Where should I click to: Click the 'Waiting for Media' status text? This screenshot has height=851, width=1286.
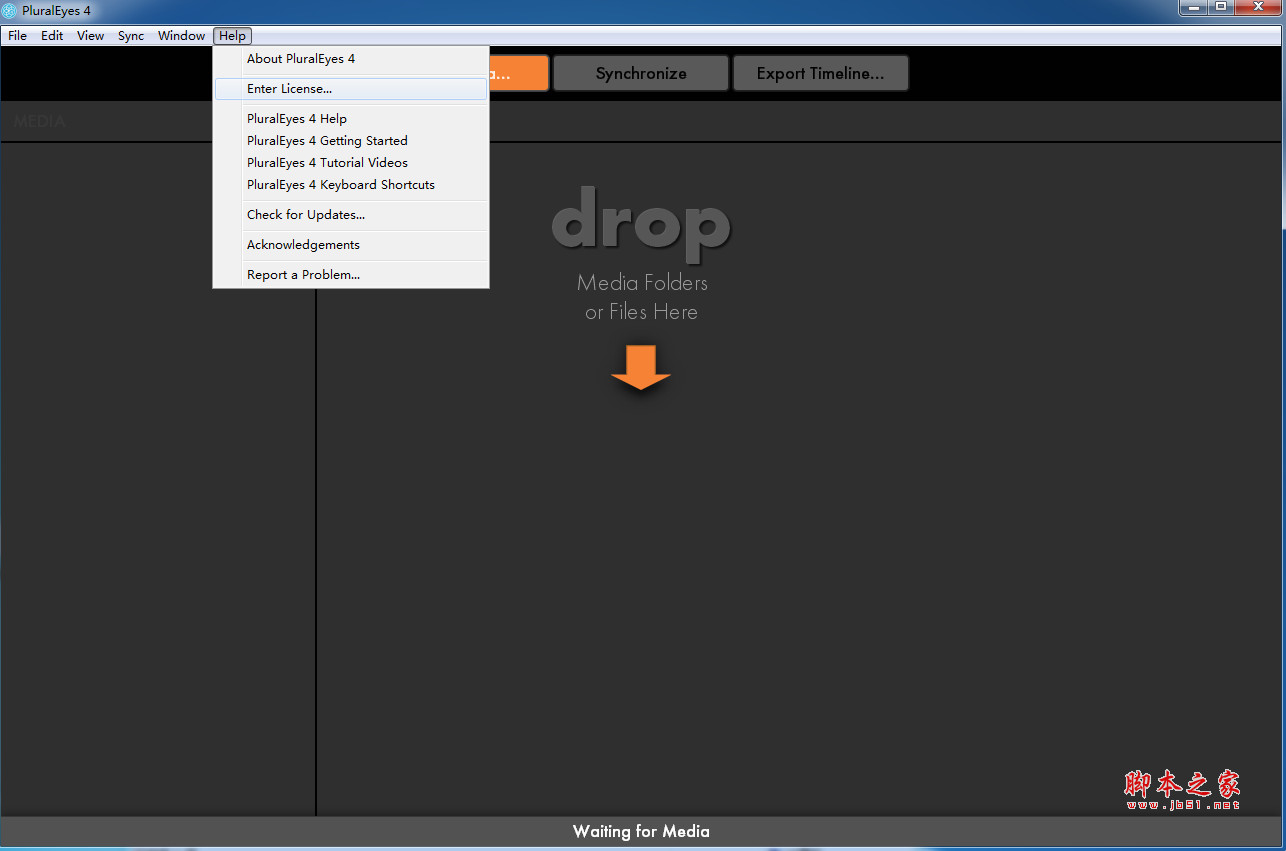(641, 831)
